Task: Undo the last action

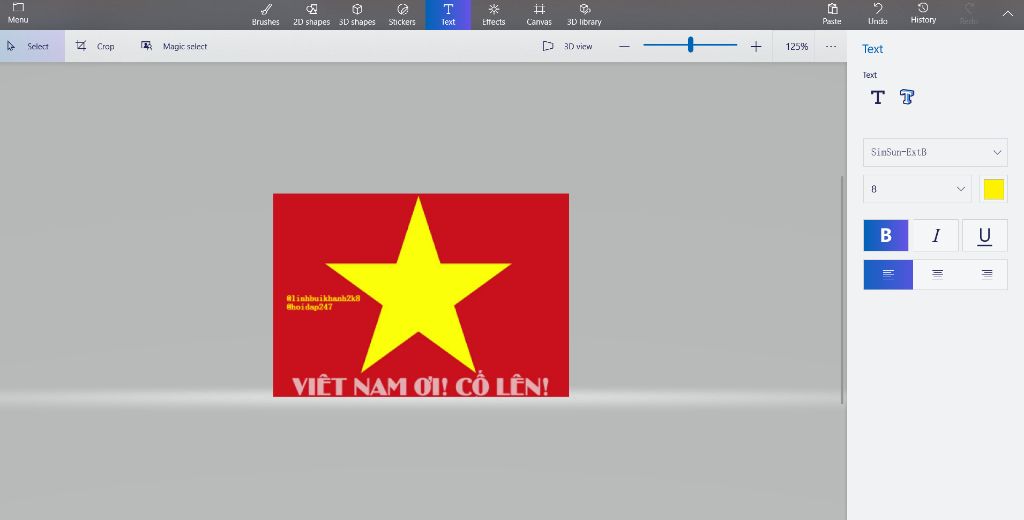Action: [878, 14]
